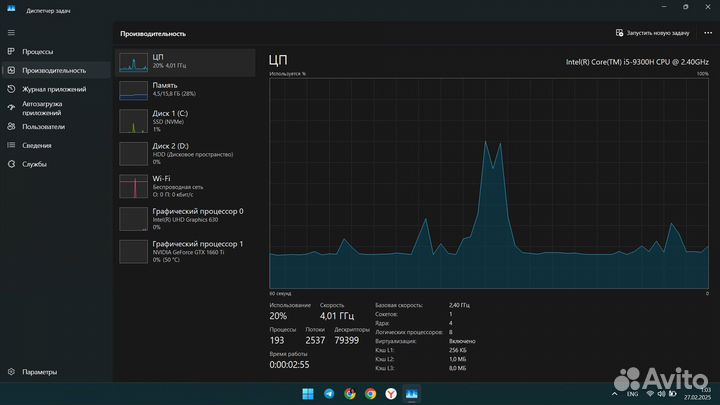Select the Память performance item
This screenshot has width=720, height=405.
point(185,90)
